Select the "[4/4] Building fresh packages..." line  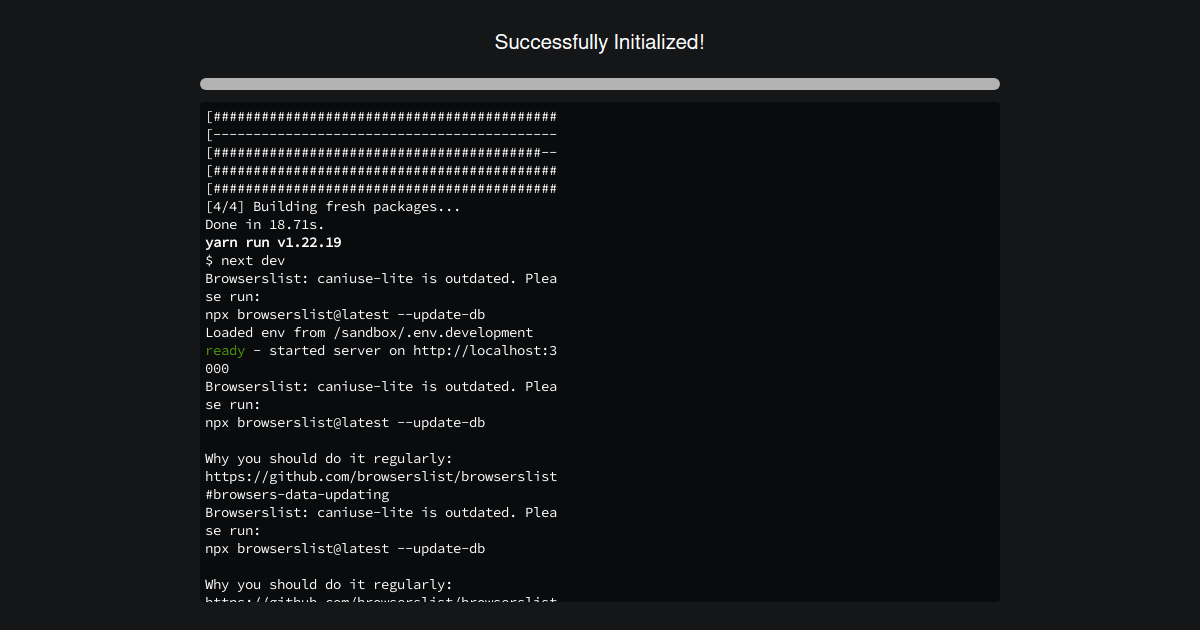(x=333, y=206)
